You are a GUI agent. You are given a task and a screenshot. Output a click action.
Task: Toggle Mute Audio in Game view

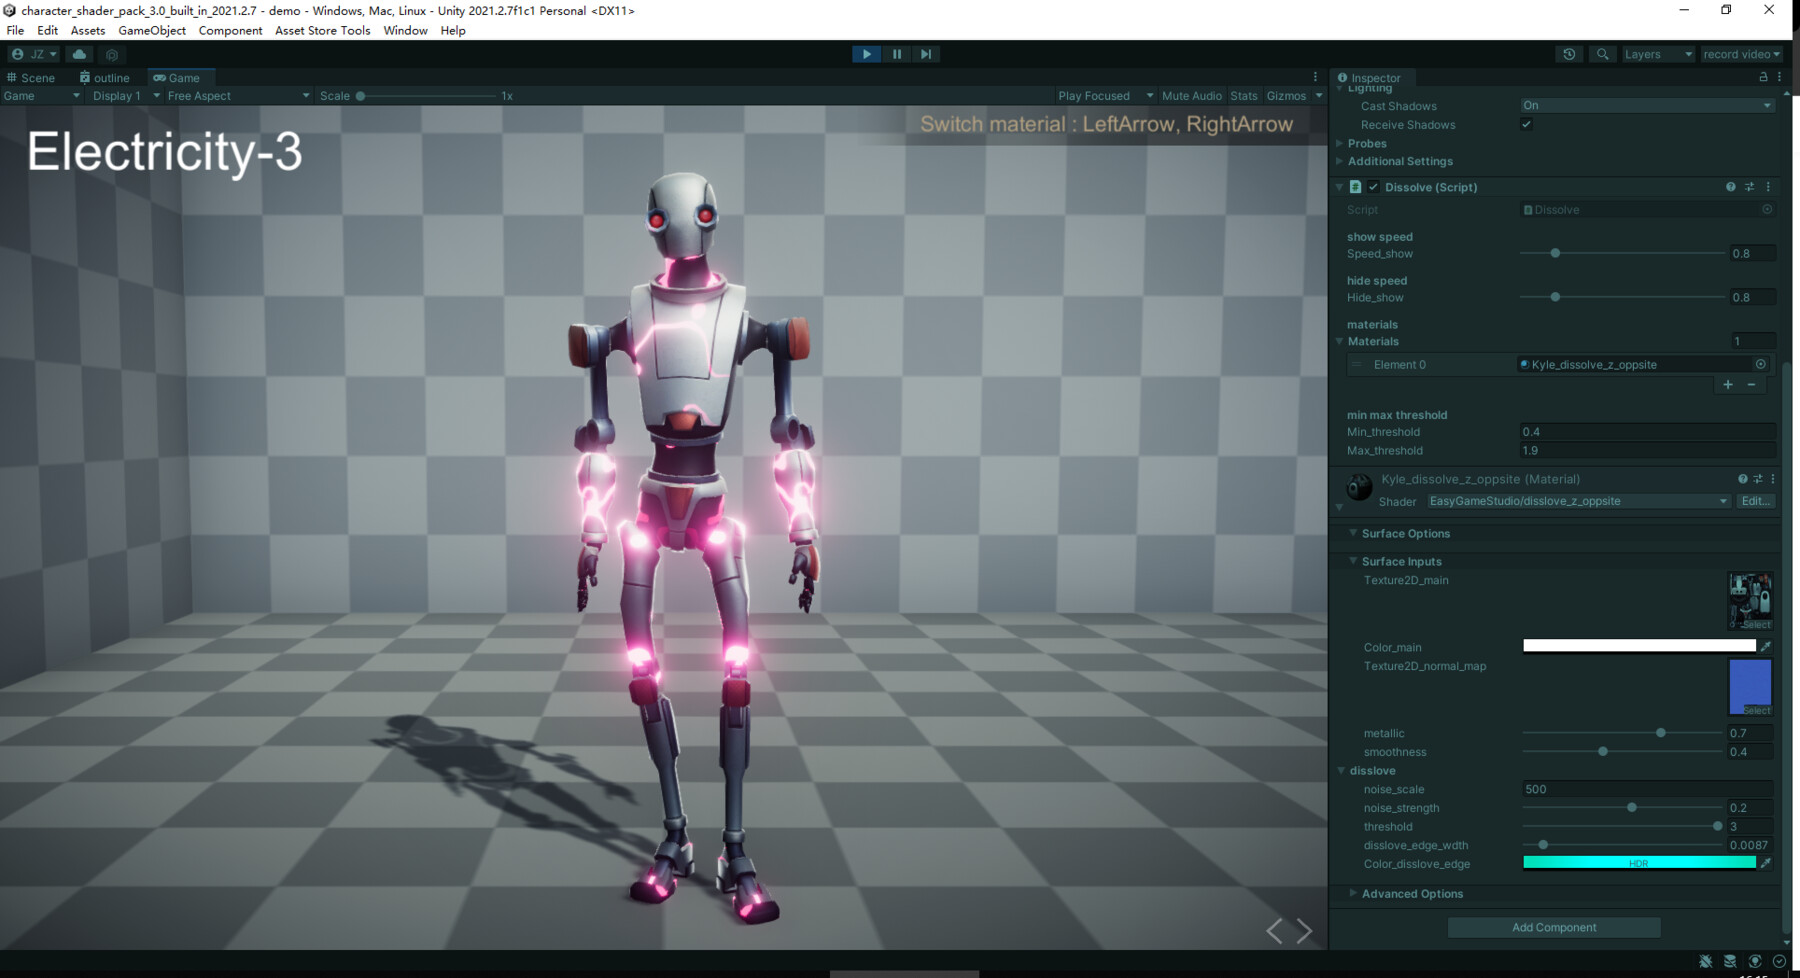coord(1191,95)
